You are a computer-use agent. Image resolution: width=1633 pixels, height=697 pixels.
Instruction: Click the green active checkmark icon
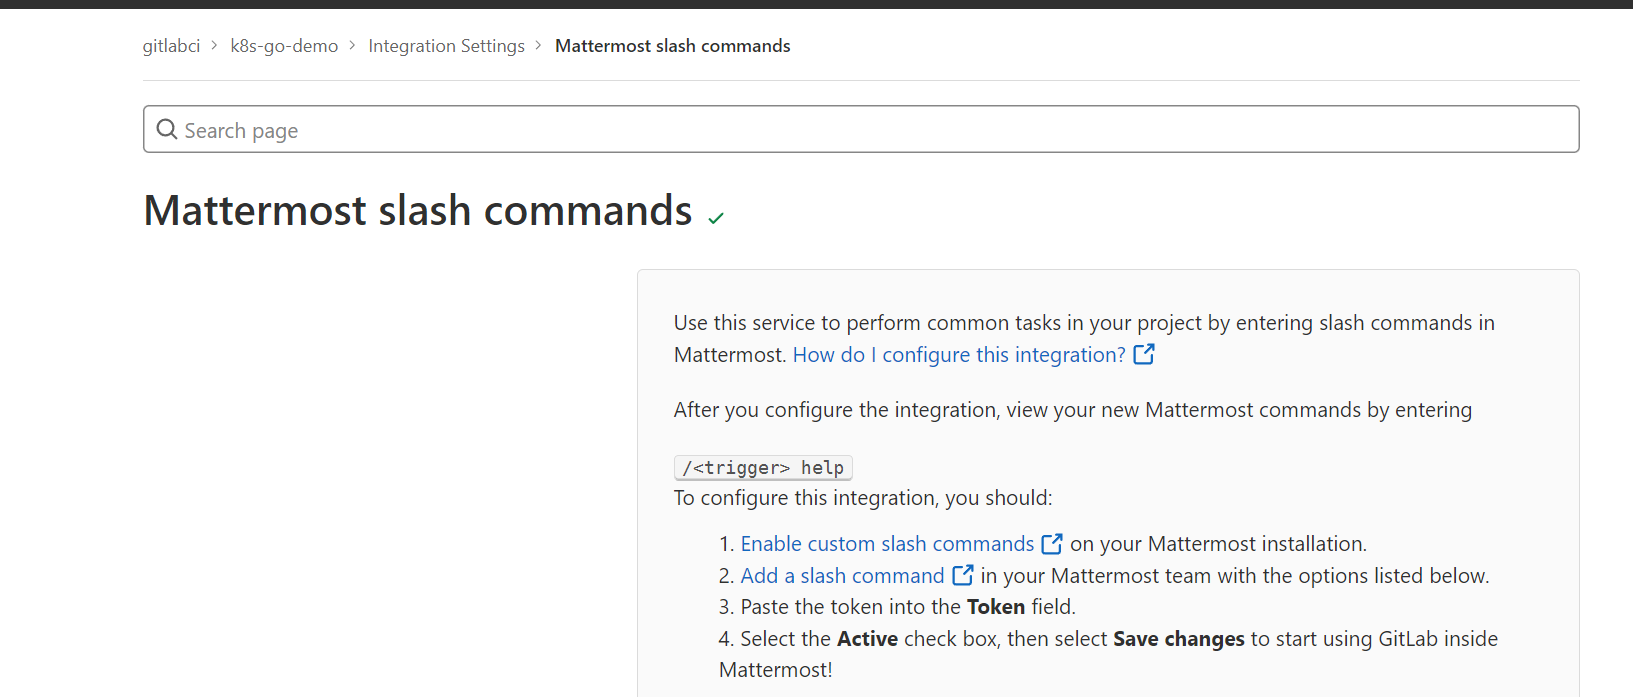716,217
